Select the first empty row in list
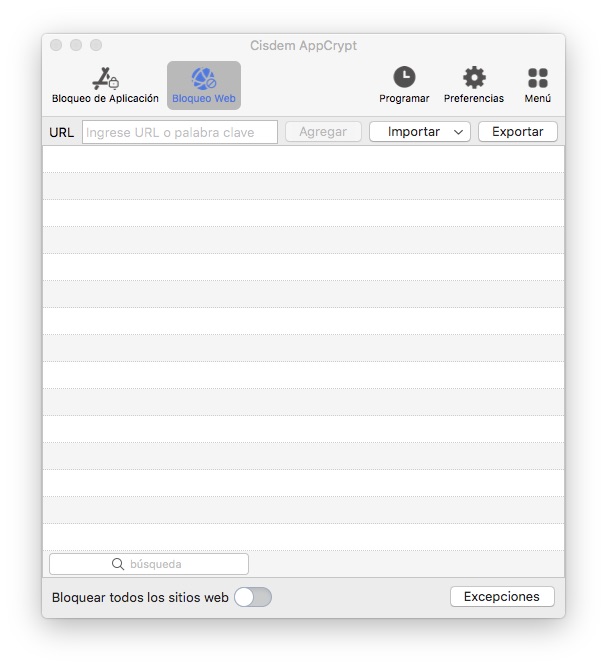The height and width of the screenshot is (668, 607). click(x=303, y=159)
